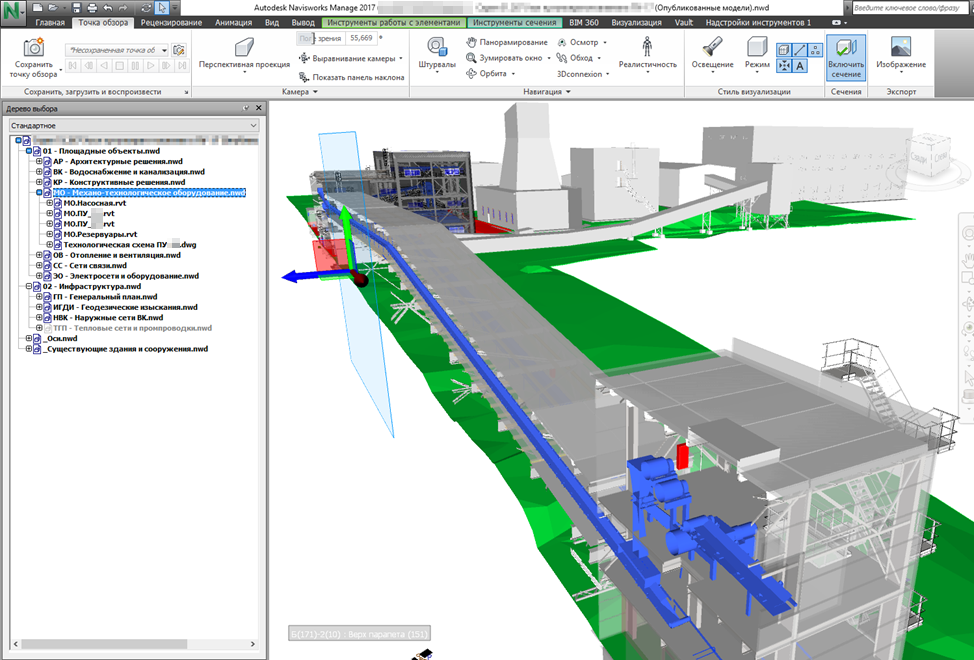Image resolution: width=974 pixels, height=660 pixels.
Task: Open the Реалистичность human figure tool
Action: pos(647,47)
